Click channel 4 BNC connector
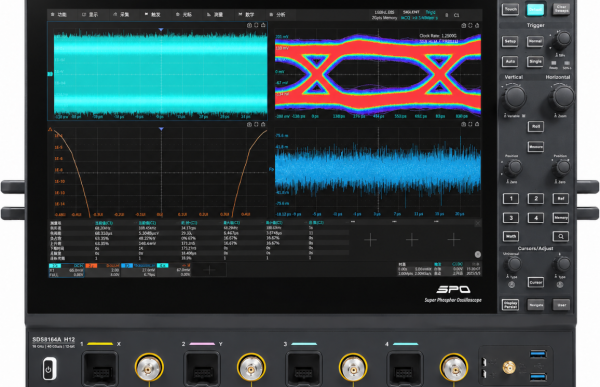This screenshot has width=600, height=387. 453,367
